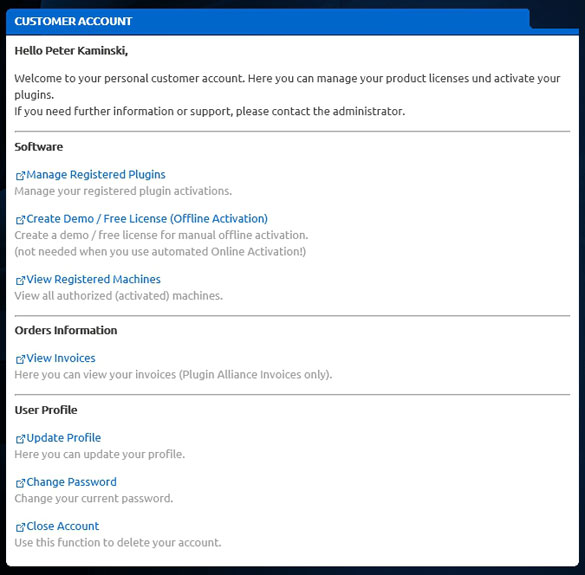Click 'Use this function to delete your account.'
Viewport: 585px width, 575px height.
118,543
